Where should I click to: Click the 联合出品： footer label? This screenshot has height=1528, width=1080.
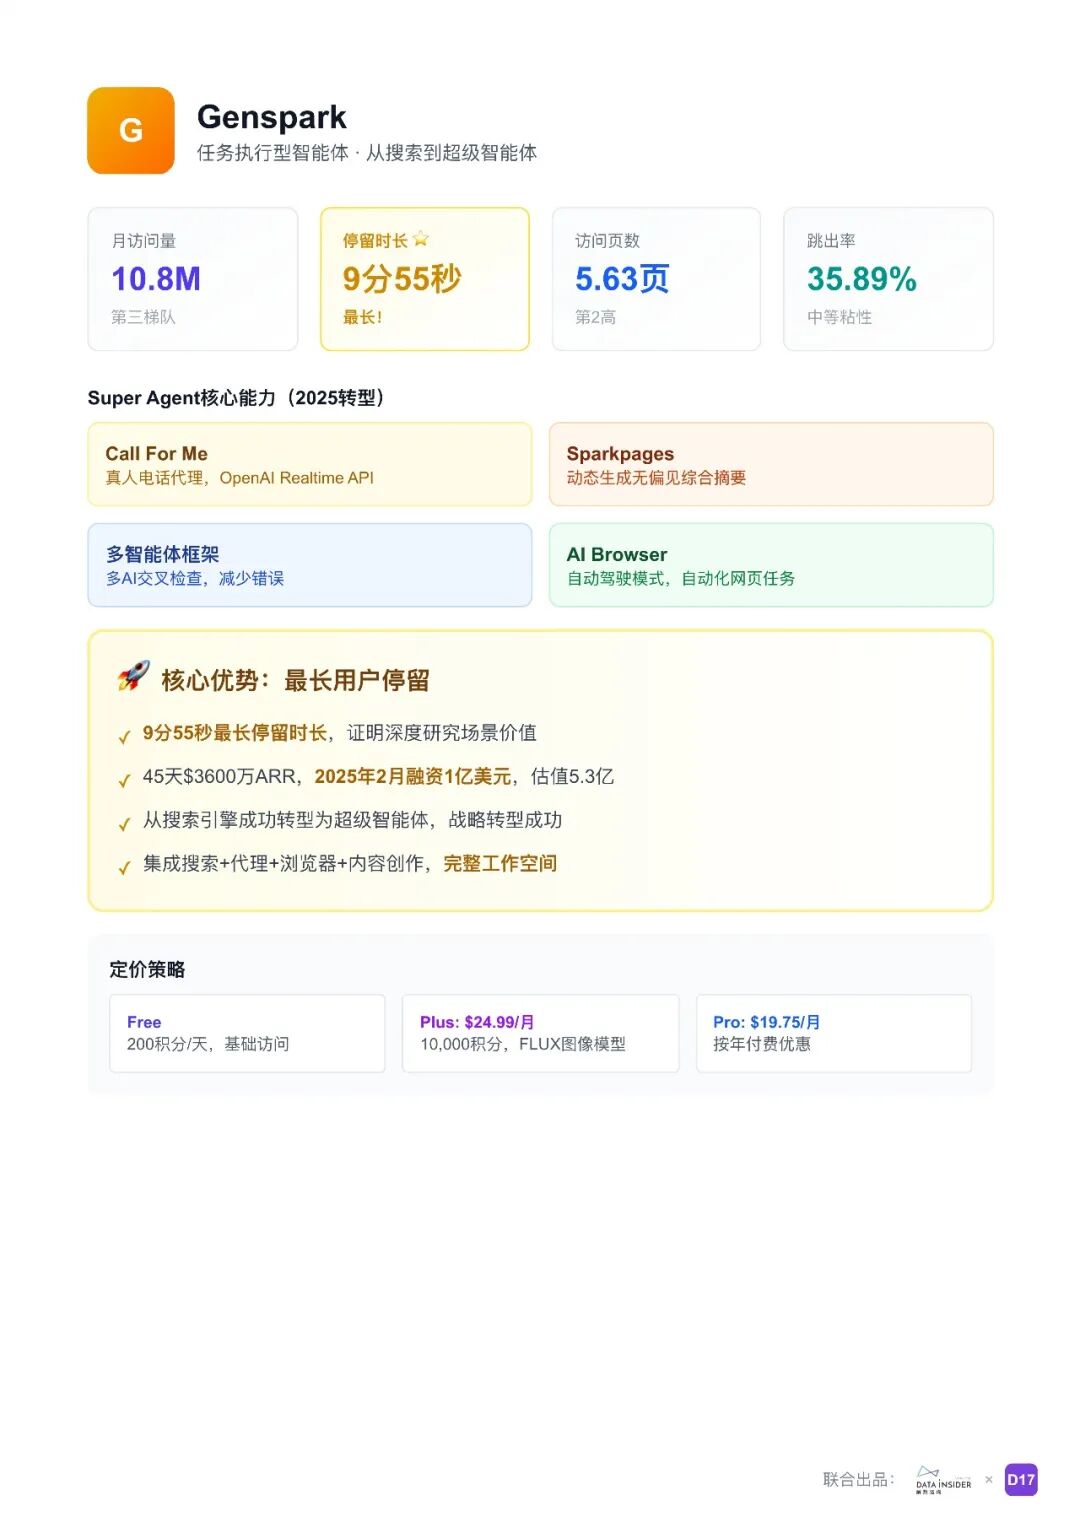coord(859,1480)
